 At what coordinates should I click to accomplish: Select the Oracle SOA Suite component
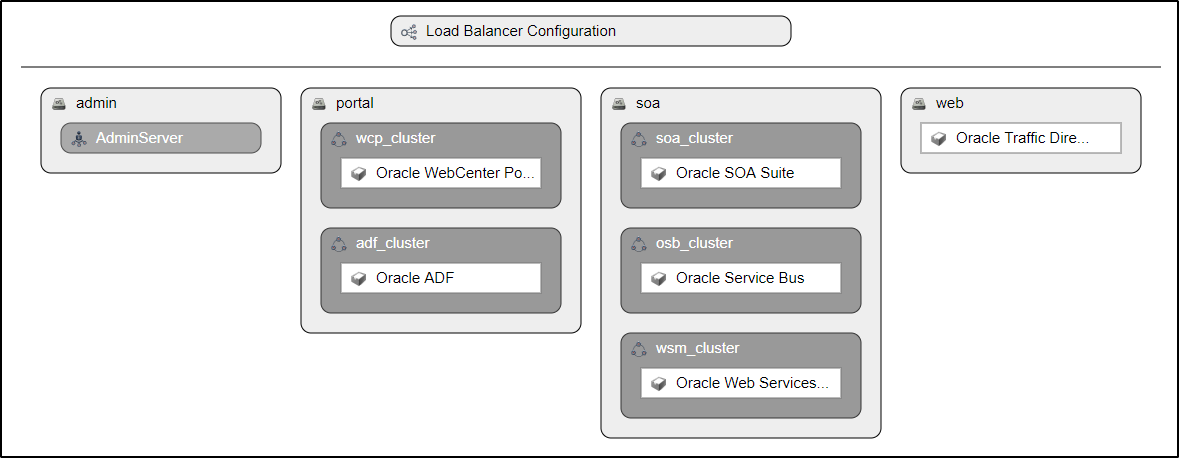(741, 173)
